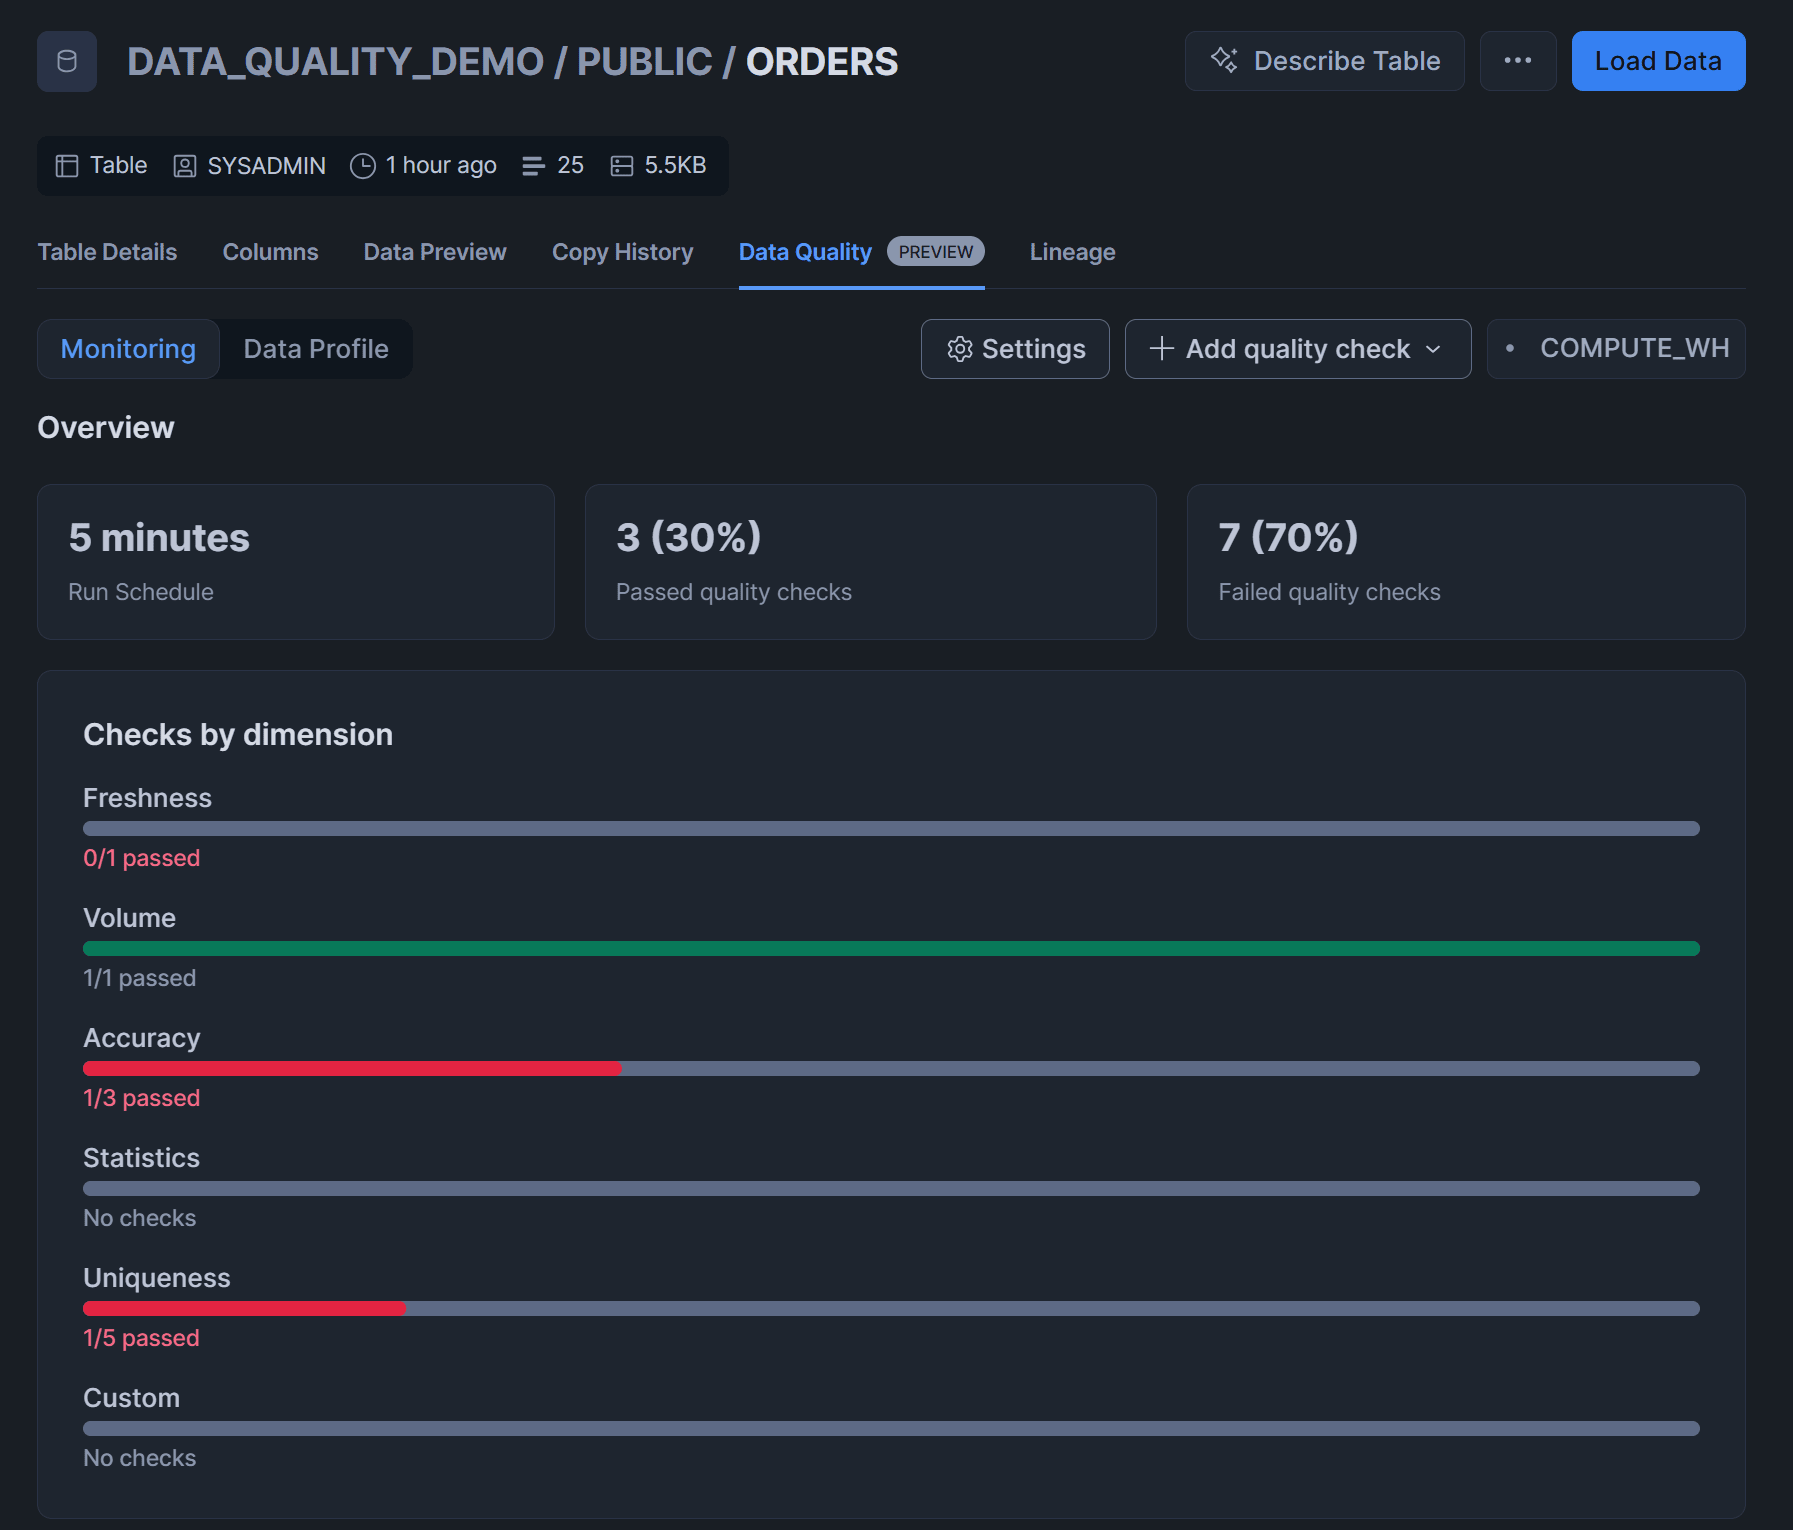Open the three-dot more options menu

click(1517, 61)
